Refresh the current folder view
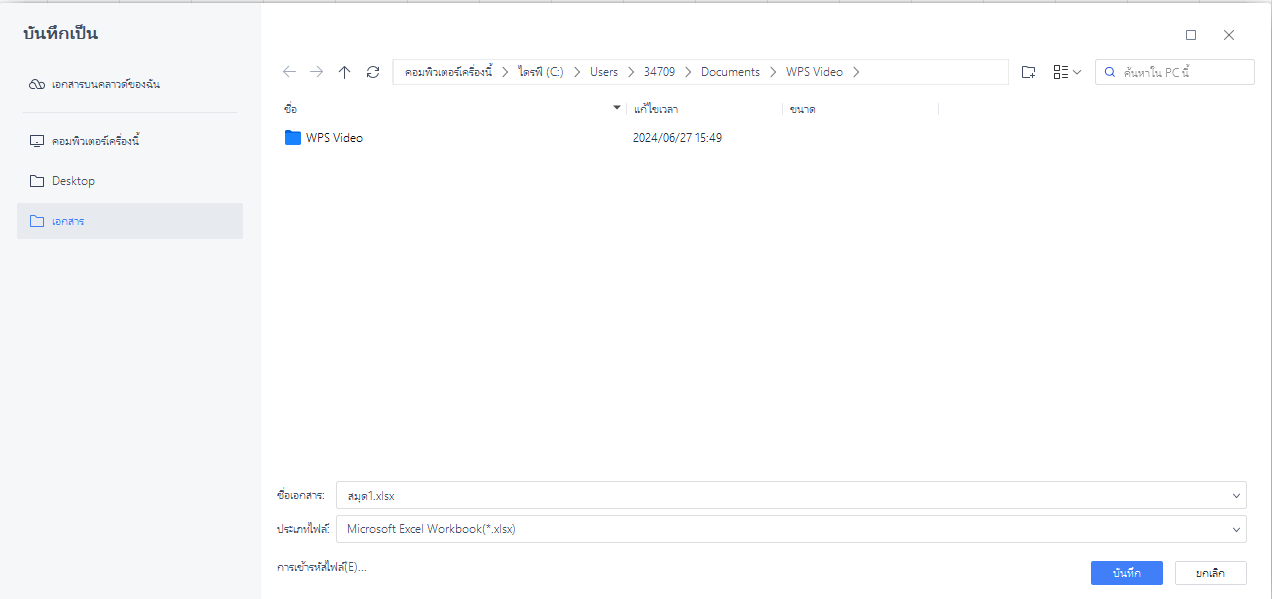The width and height of the screenshot is (1272, 599). 373,71
